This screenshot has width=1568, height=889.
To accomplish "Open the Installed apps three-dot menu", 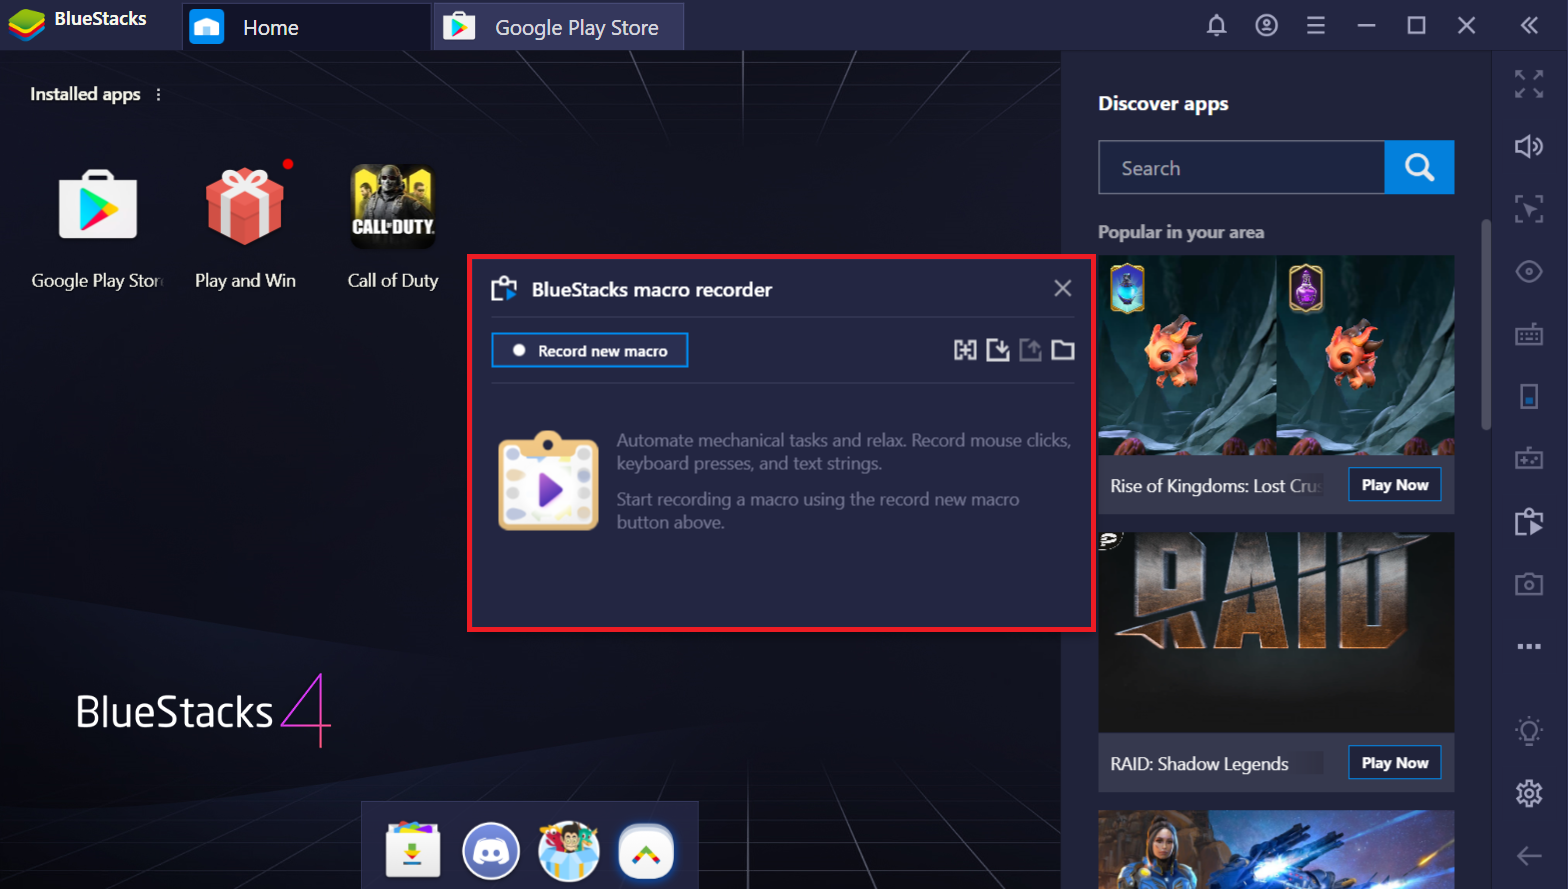I will point(158,94).
